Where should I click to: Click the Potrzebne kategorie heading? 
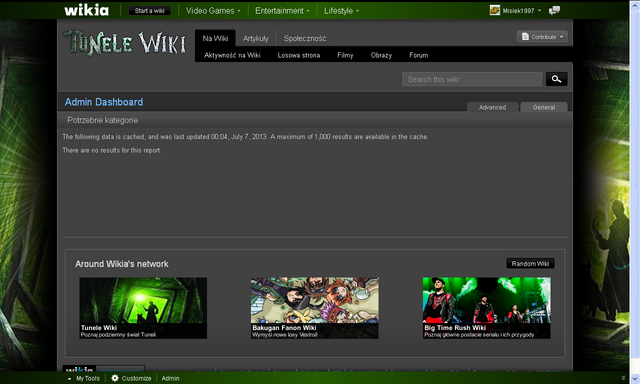pos(102,120)
